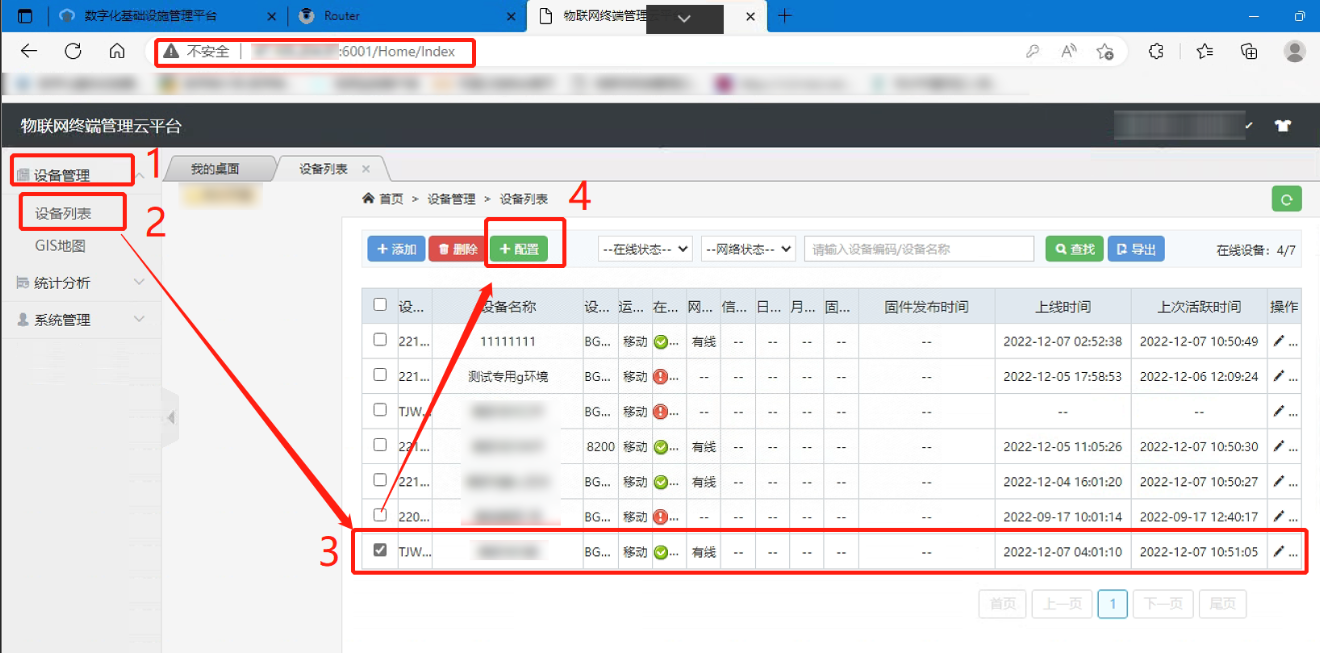
Task: Click the green refresh icon at top right
Action: pyautogui.click(x=1286, y=199)
